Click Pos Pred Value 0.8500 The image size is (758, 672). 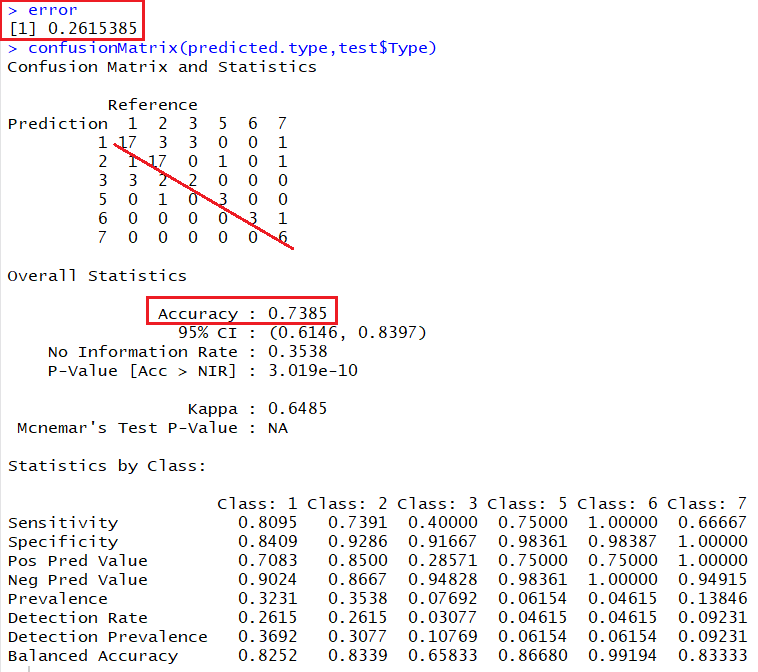pos(358,560)
